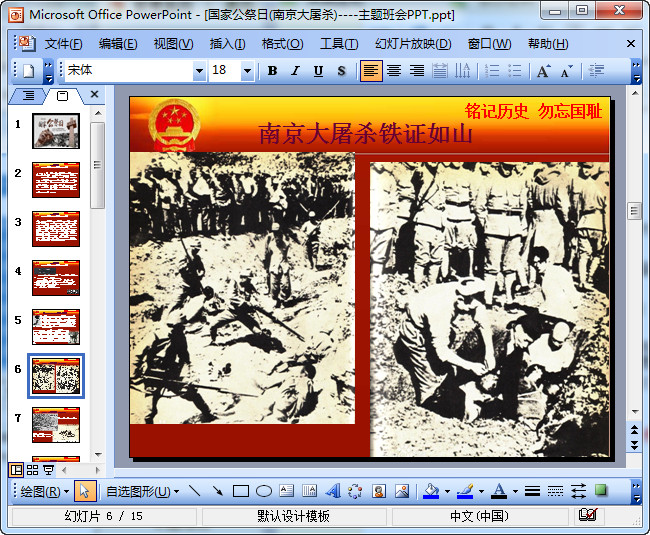
Task: Choose a dash style
Action: pos(555,491)
